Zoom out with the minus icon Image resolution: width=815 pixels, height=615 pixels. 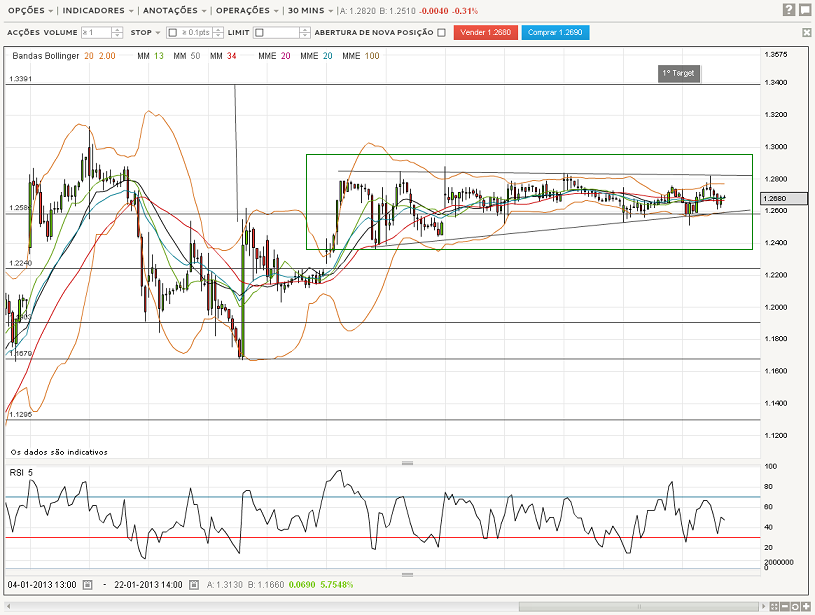tap(785, 607)
